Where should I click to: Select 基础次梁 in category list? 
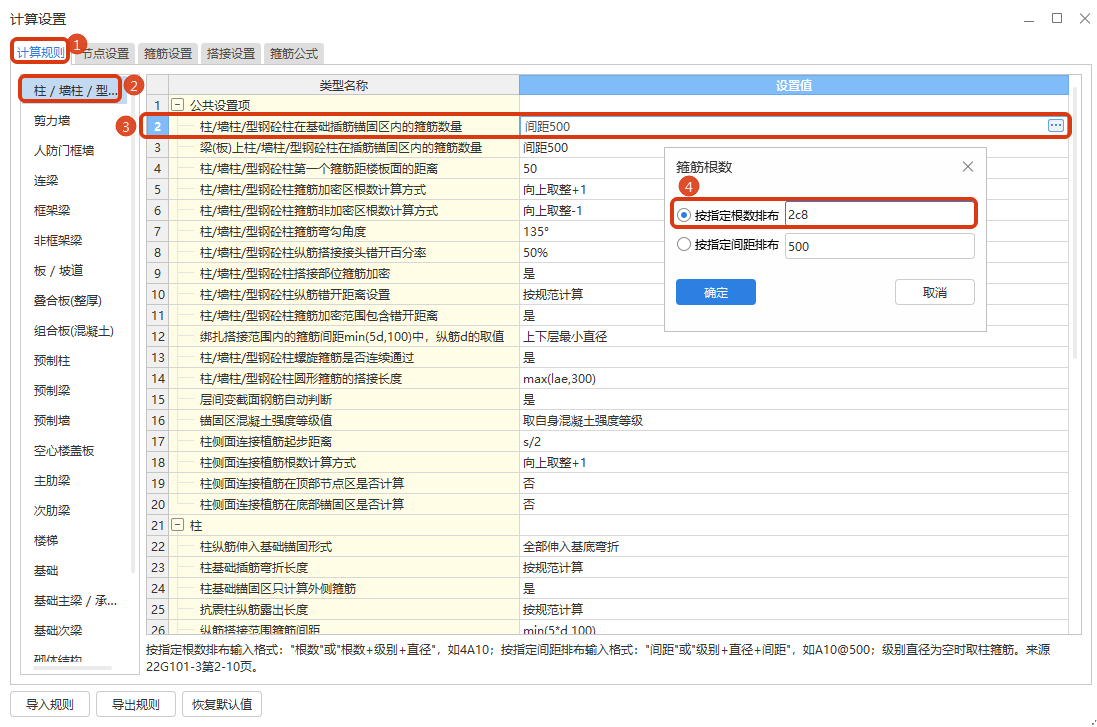coord(57,630)
